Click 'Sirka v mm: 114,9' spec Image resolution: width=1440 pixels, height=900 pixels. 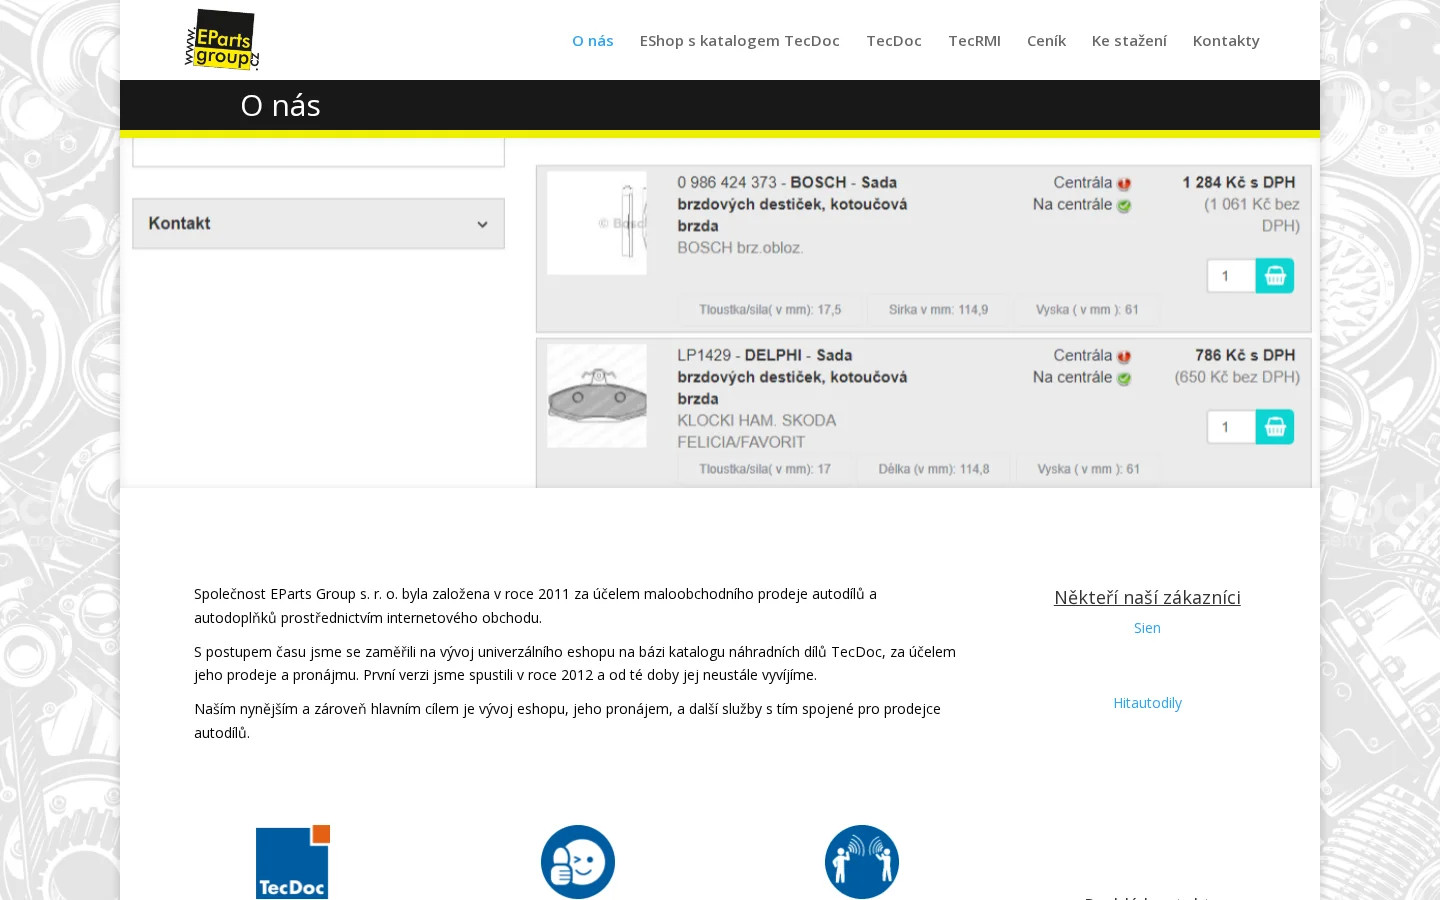click(x=938, y=310)
